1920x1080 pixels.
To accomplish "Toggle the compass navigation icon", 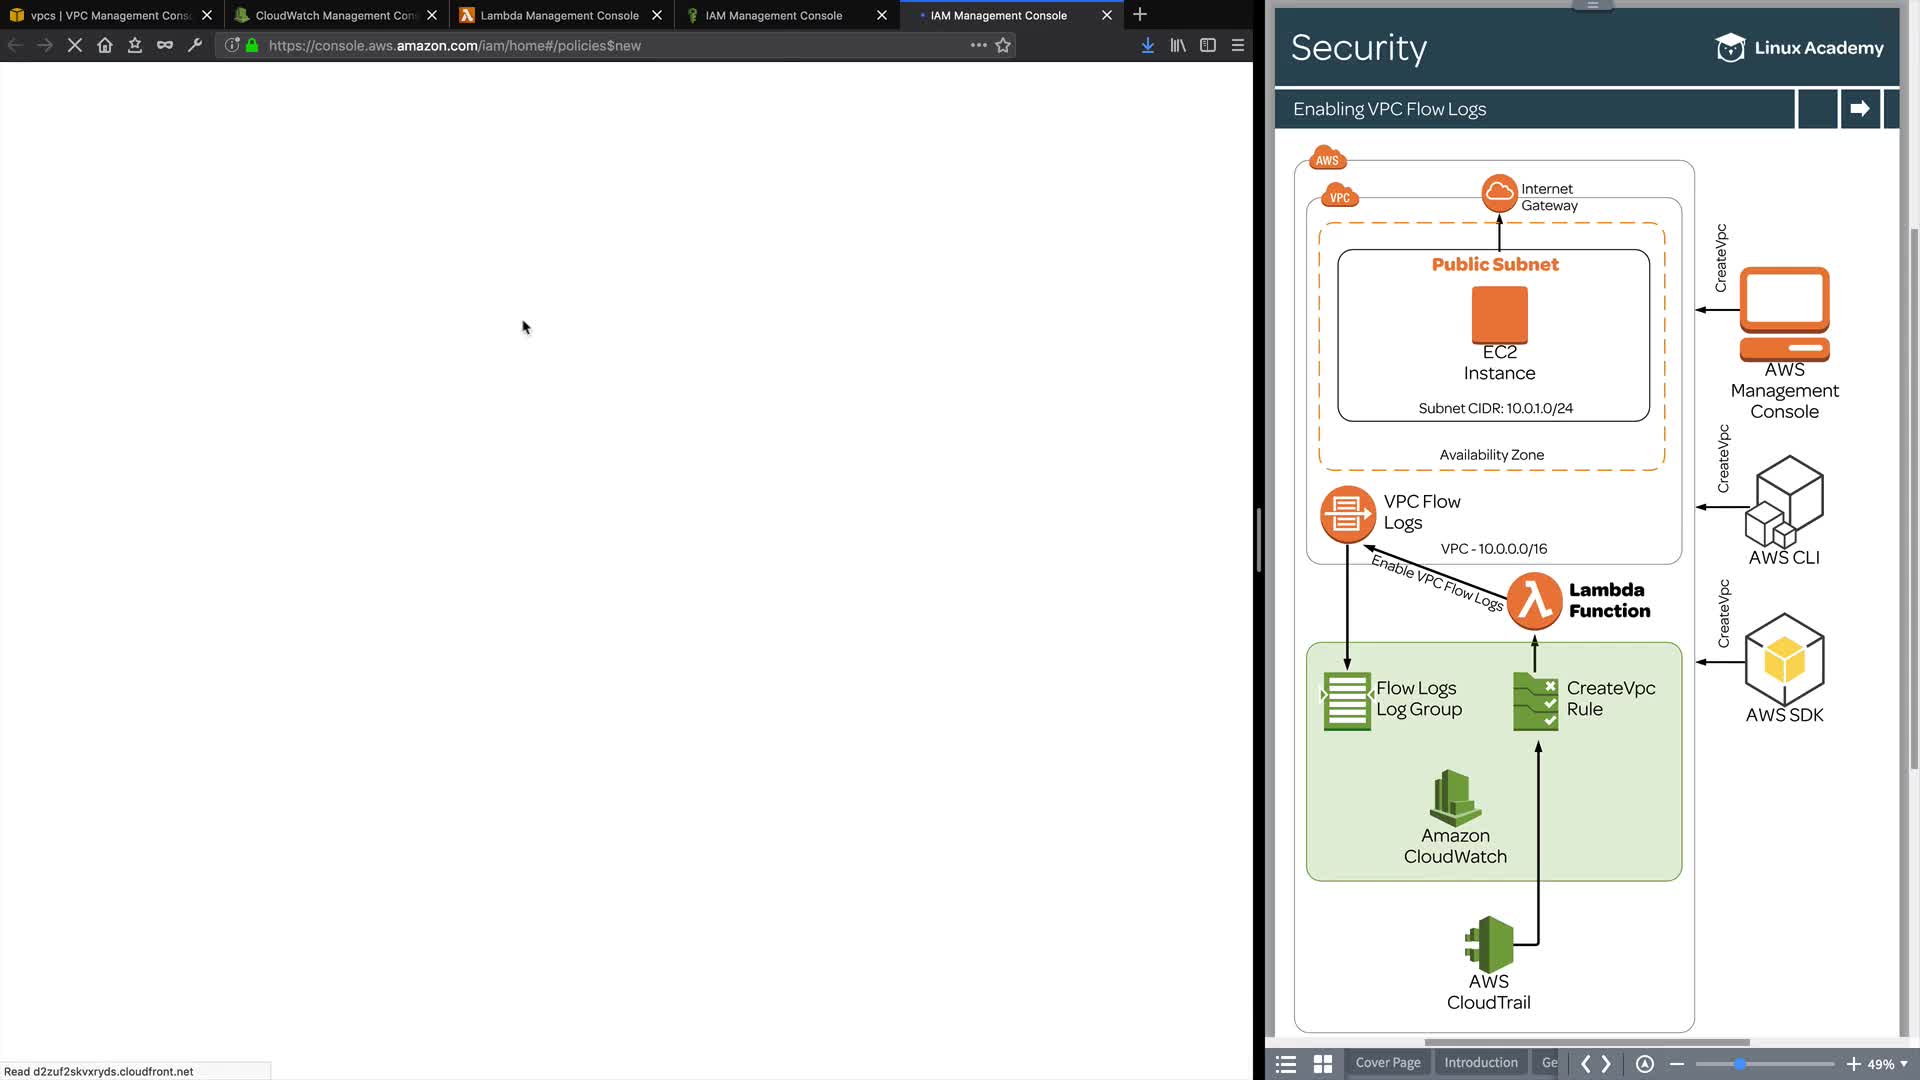I will 1645,1064.
